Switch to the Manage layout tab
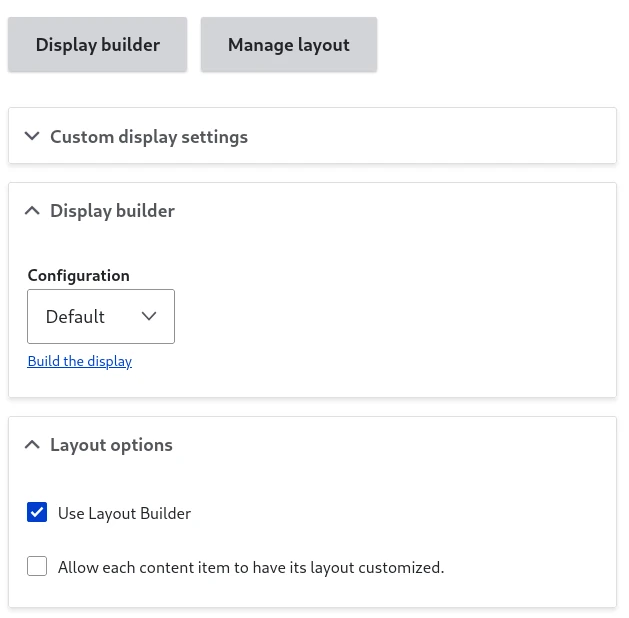Image resolution: width=629 pixels, height=618 pixels. point(289,45)
